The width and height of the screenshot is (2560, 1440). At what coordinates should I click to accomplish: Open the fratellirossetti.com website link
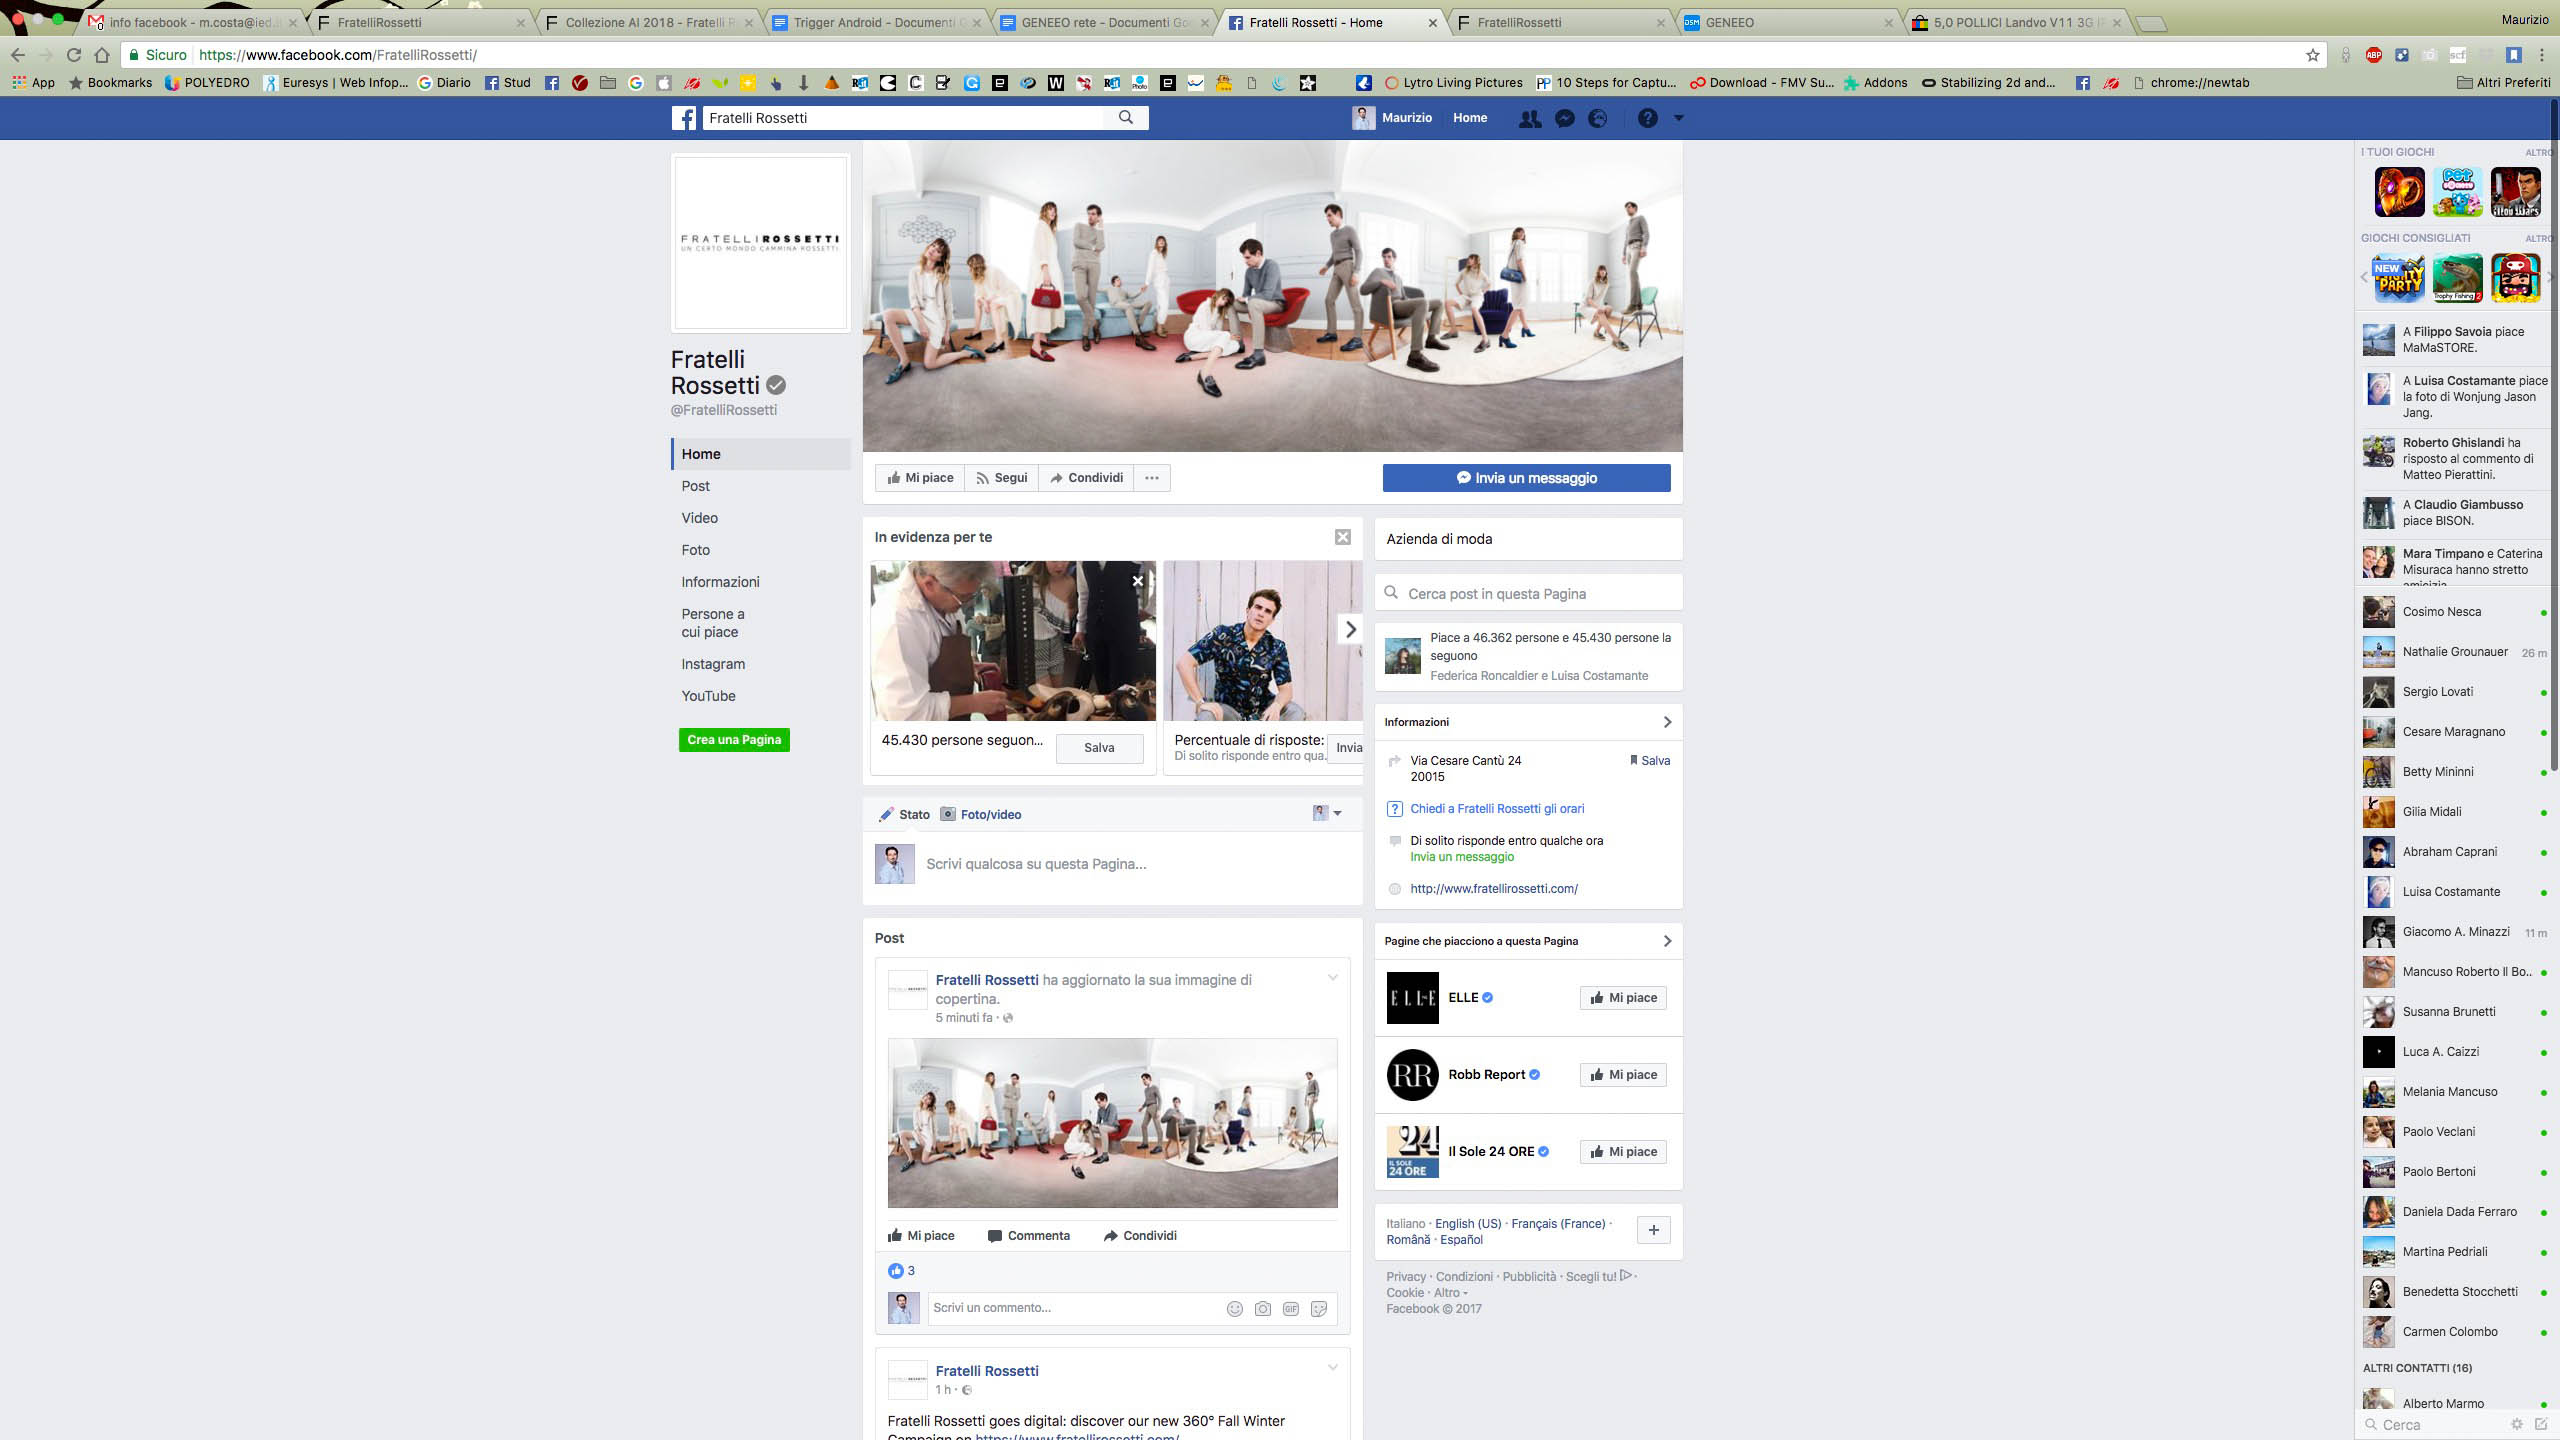pyautogui.click(x=1494, y=889)
